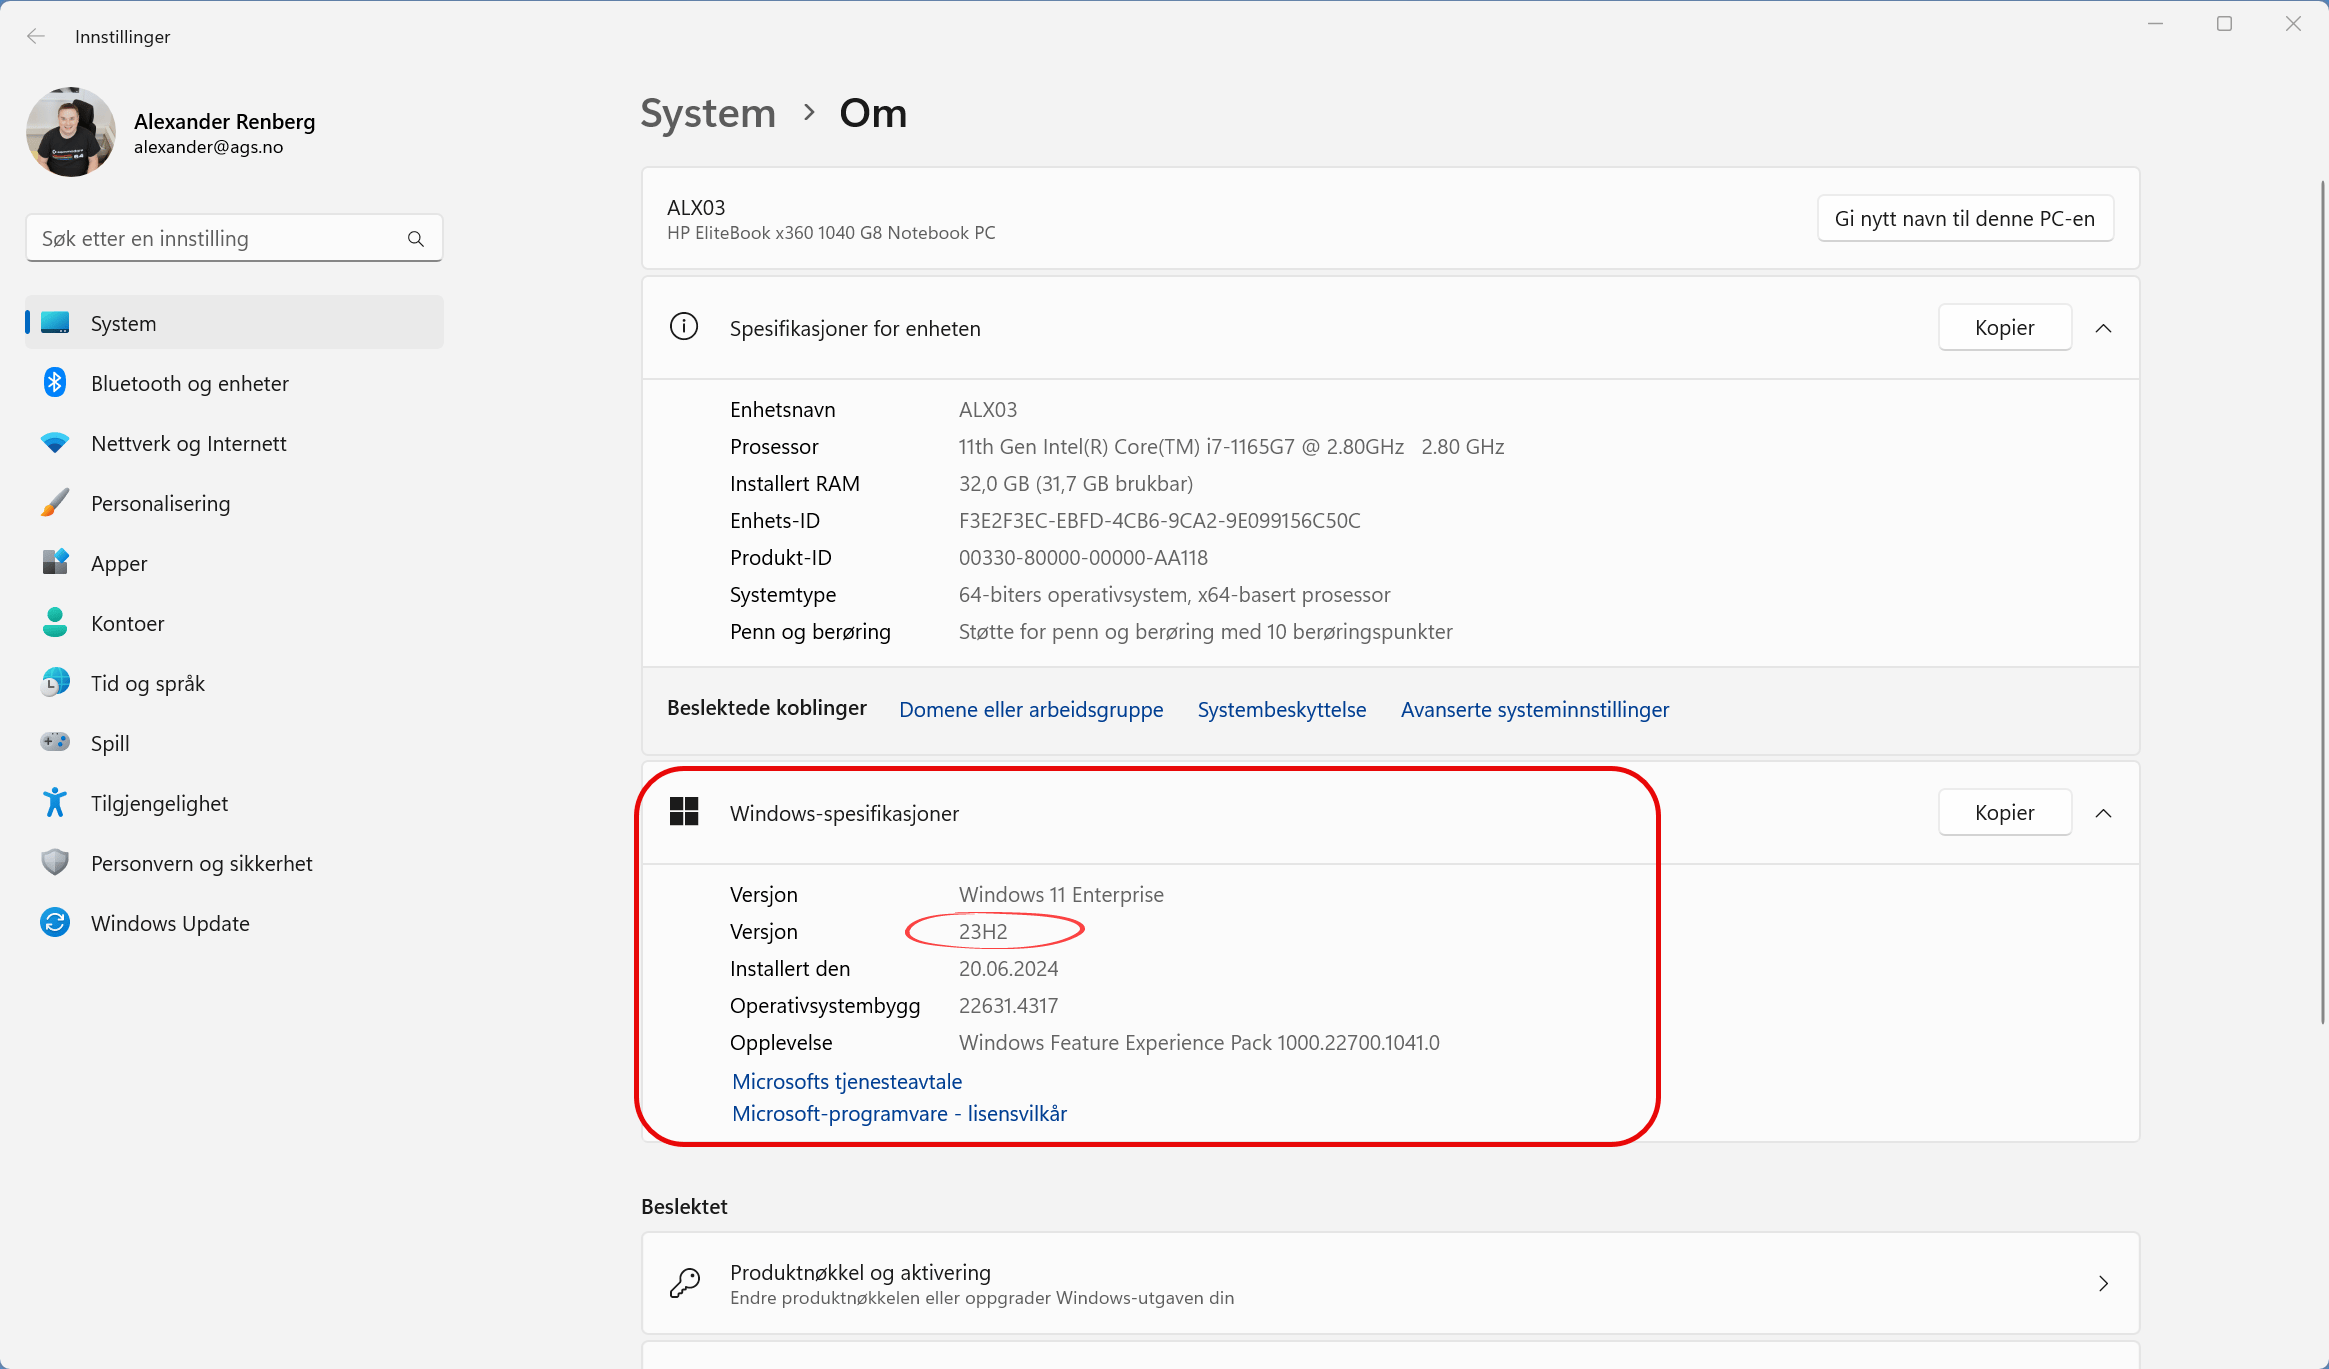Click 'Windows 11 Enterprise' edition text
2329x1369 pixels.
pyautogui.click(x=1061, y=894)
